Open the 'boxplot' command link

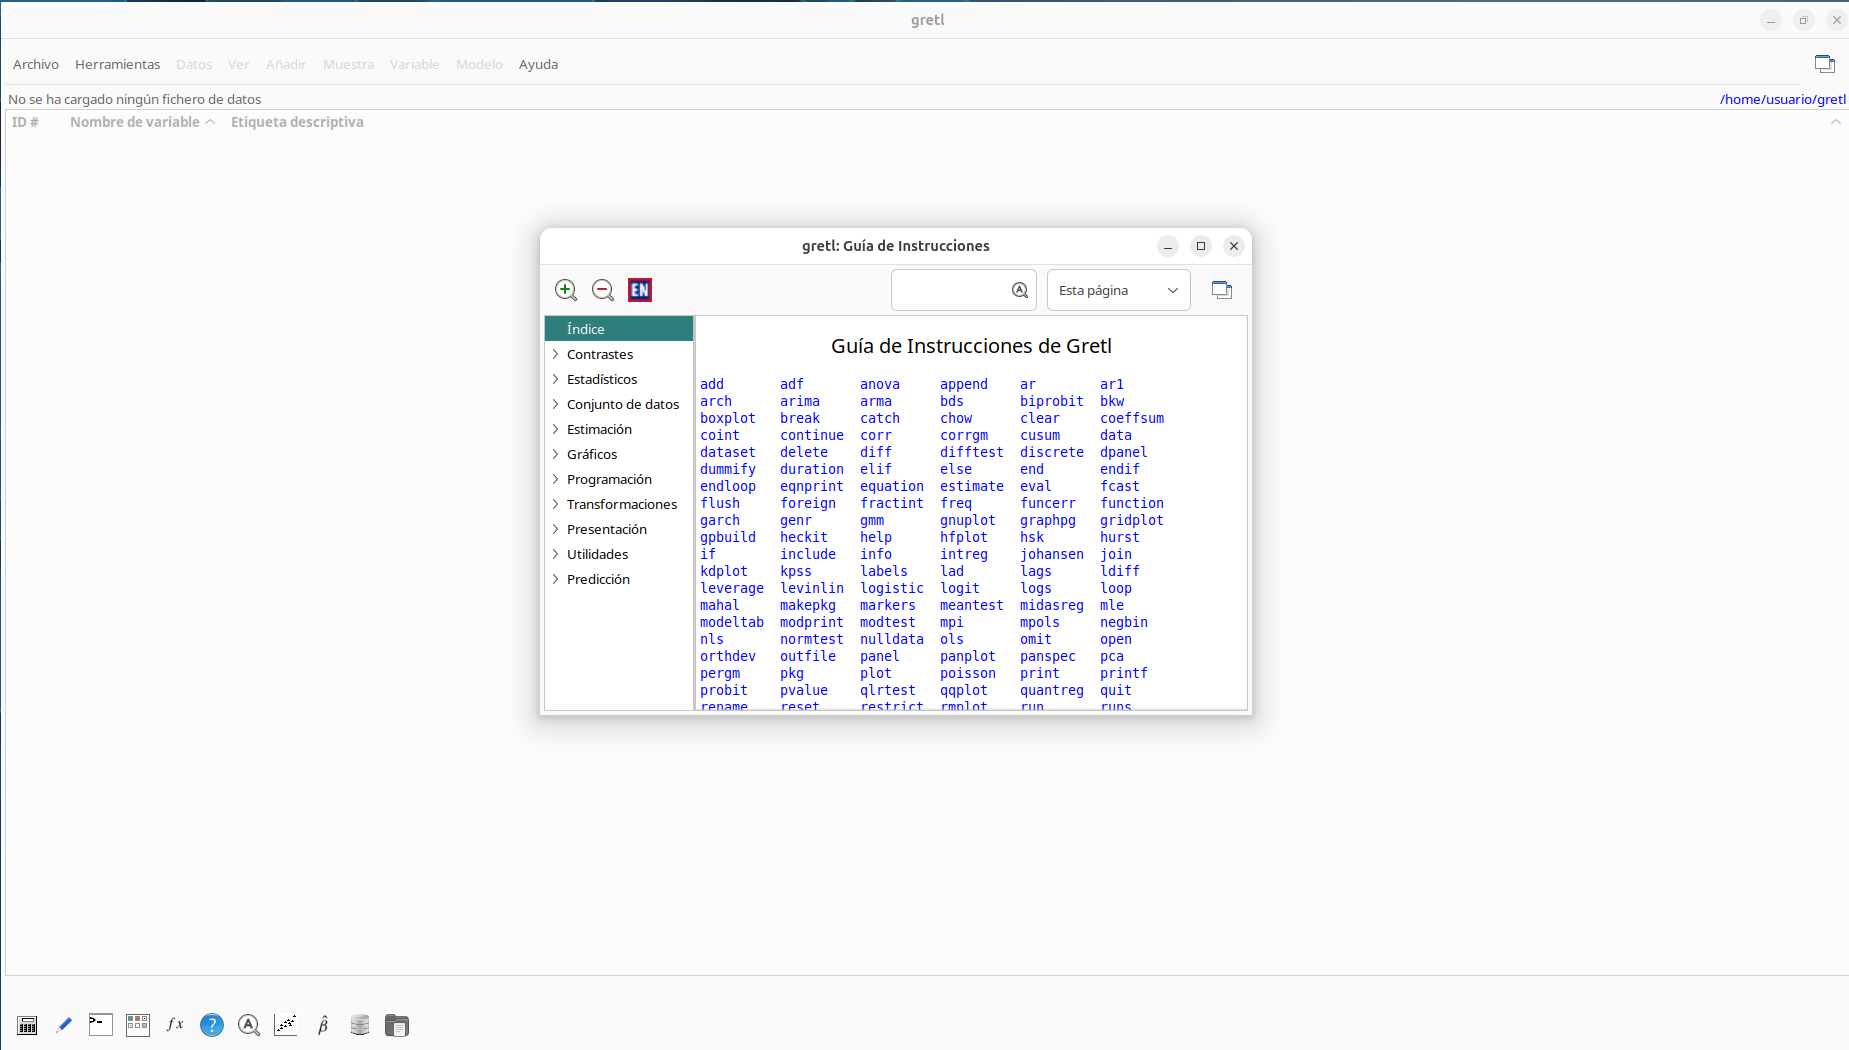[728, 418]
